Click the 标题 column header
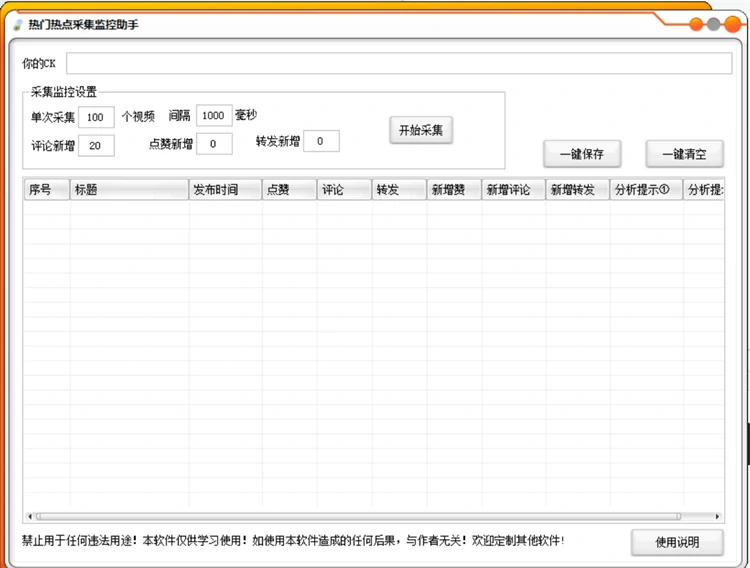750x568 pixels. 129,189
